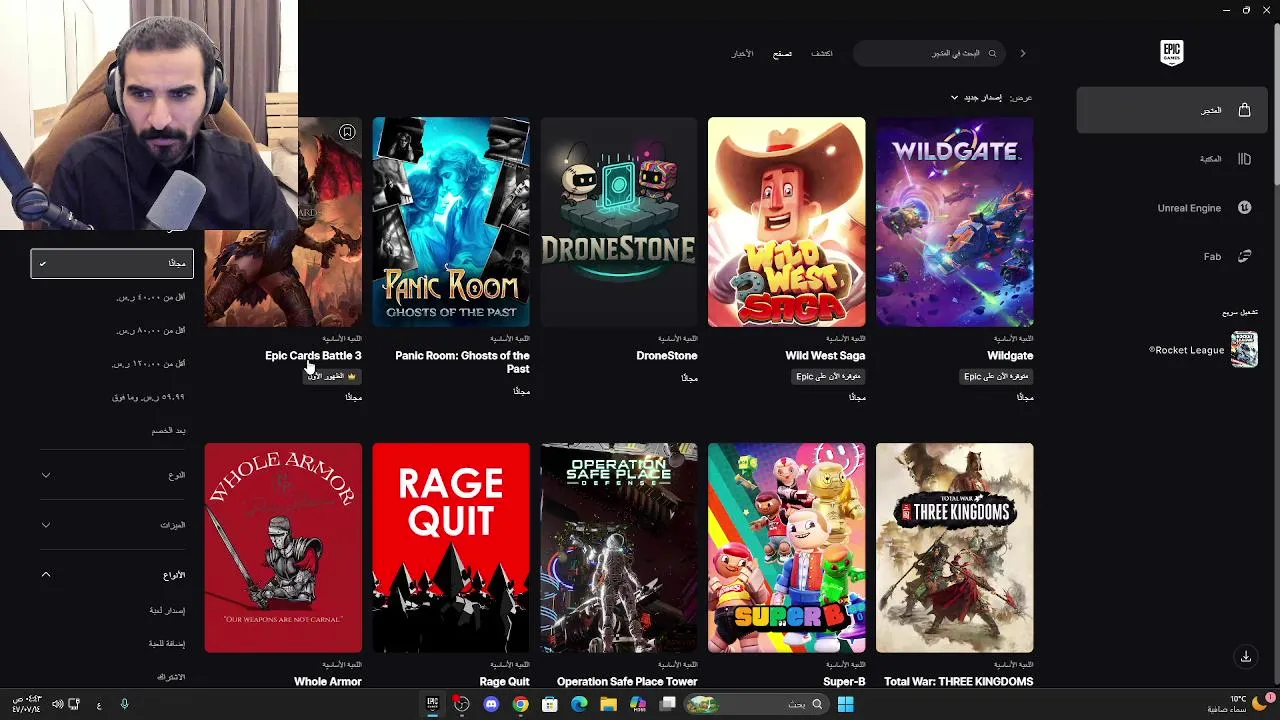Click the Wild West Saga cover image
1280x720 pixels.
pyautogui.click(x=787, y=222)
